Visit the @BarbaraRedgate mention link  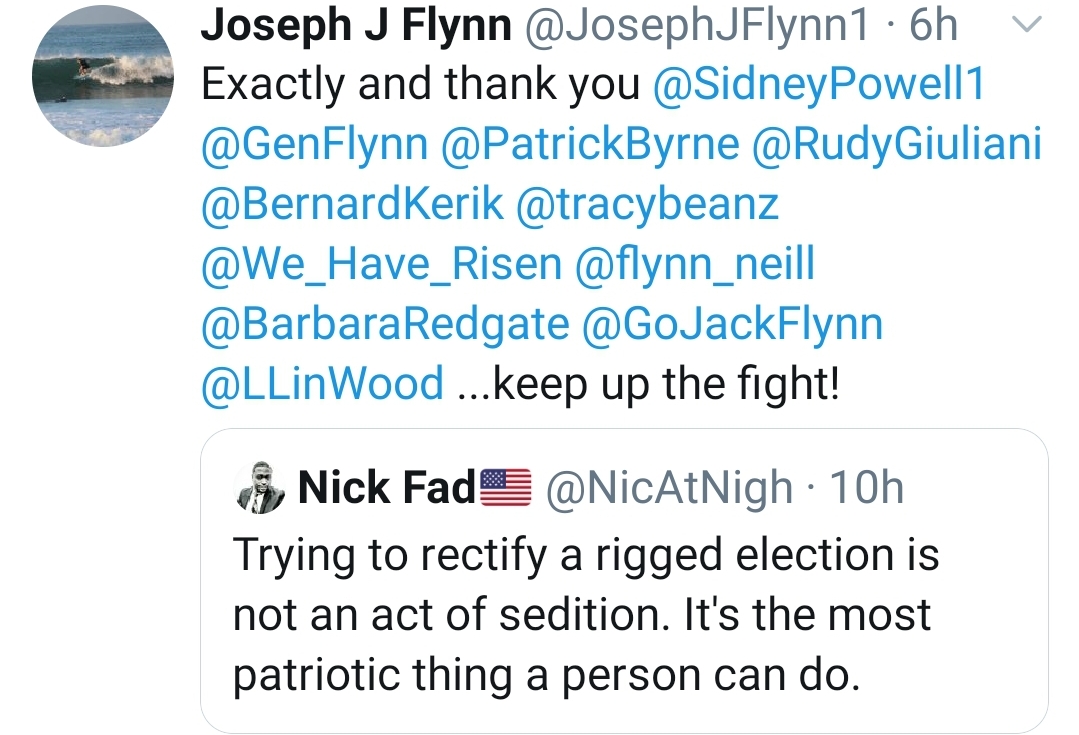pos(385,325)
